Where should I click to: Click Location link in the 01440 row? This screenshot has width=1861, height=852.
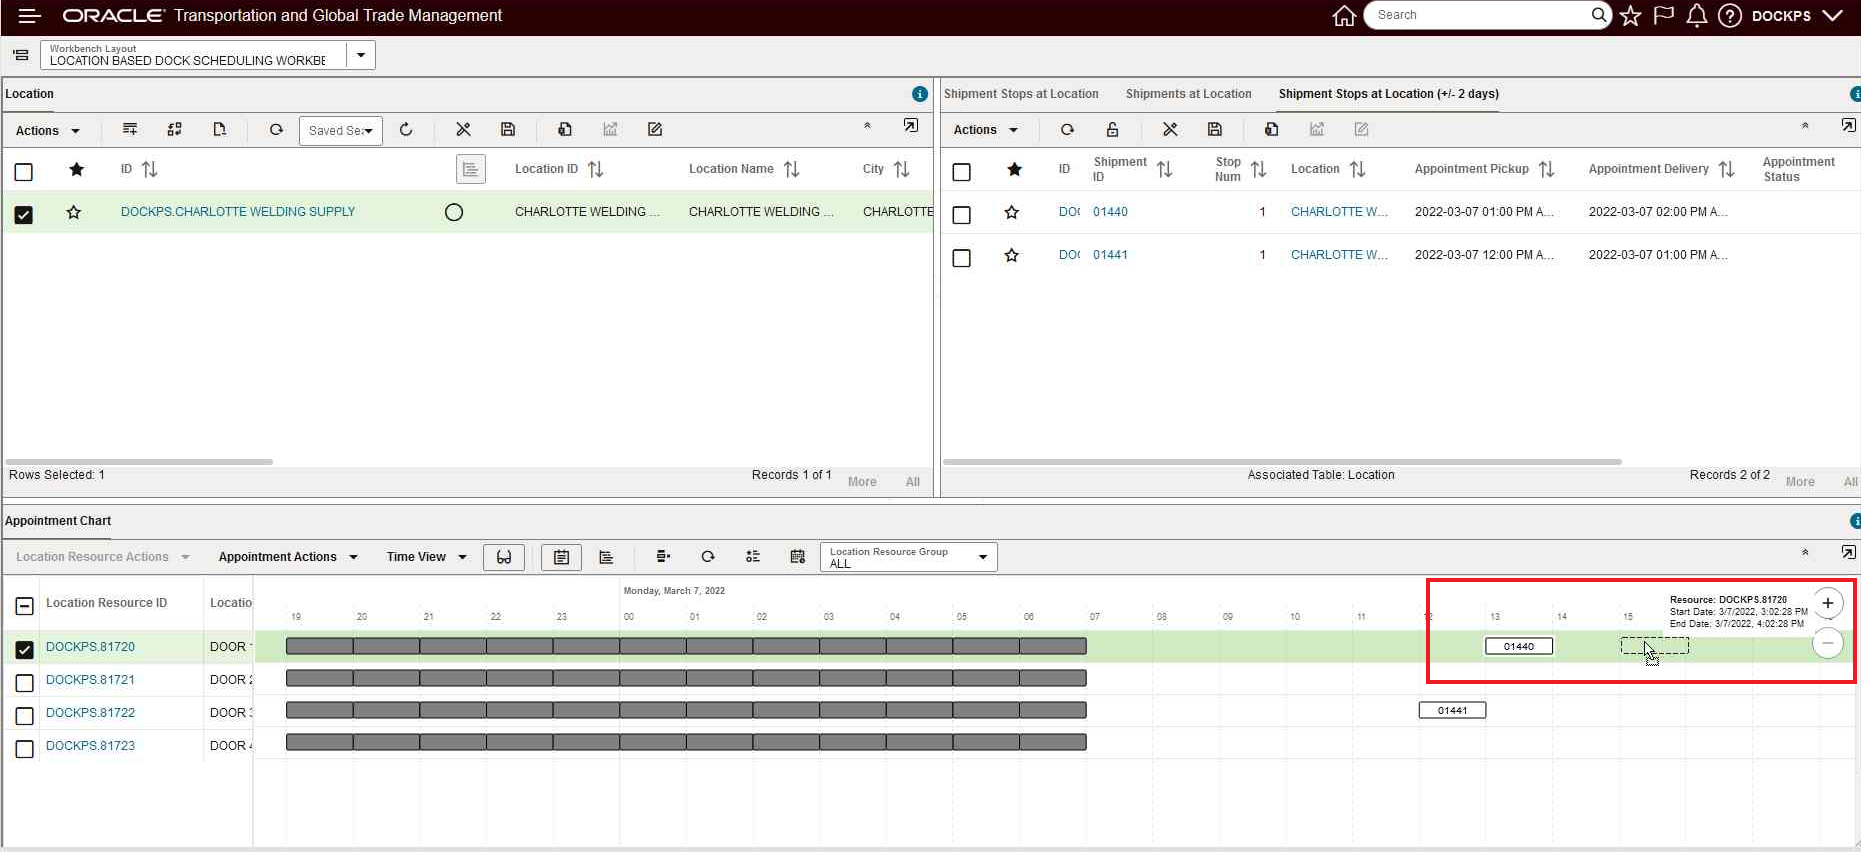[x=1339, y=212]
